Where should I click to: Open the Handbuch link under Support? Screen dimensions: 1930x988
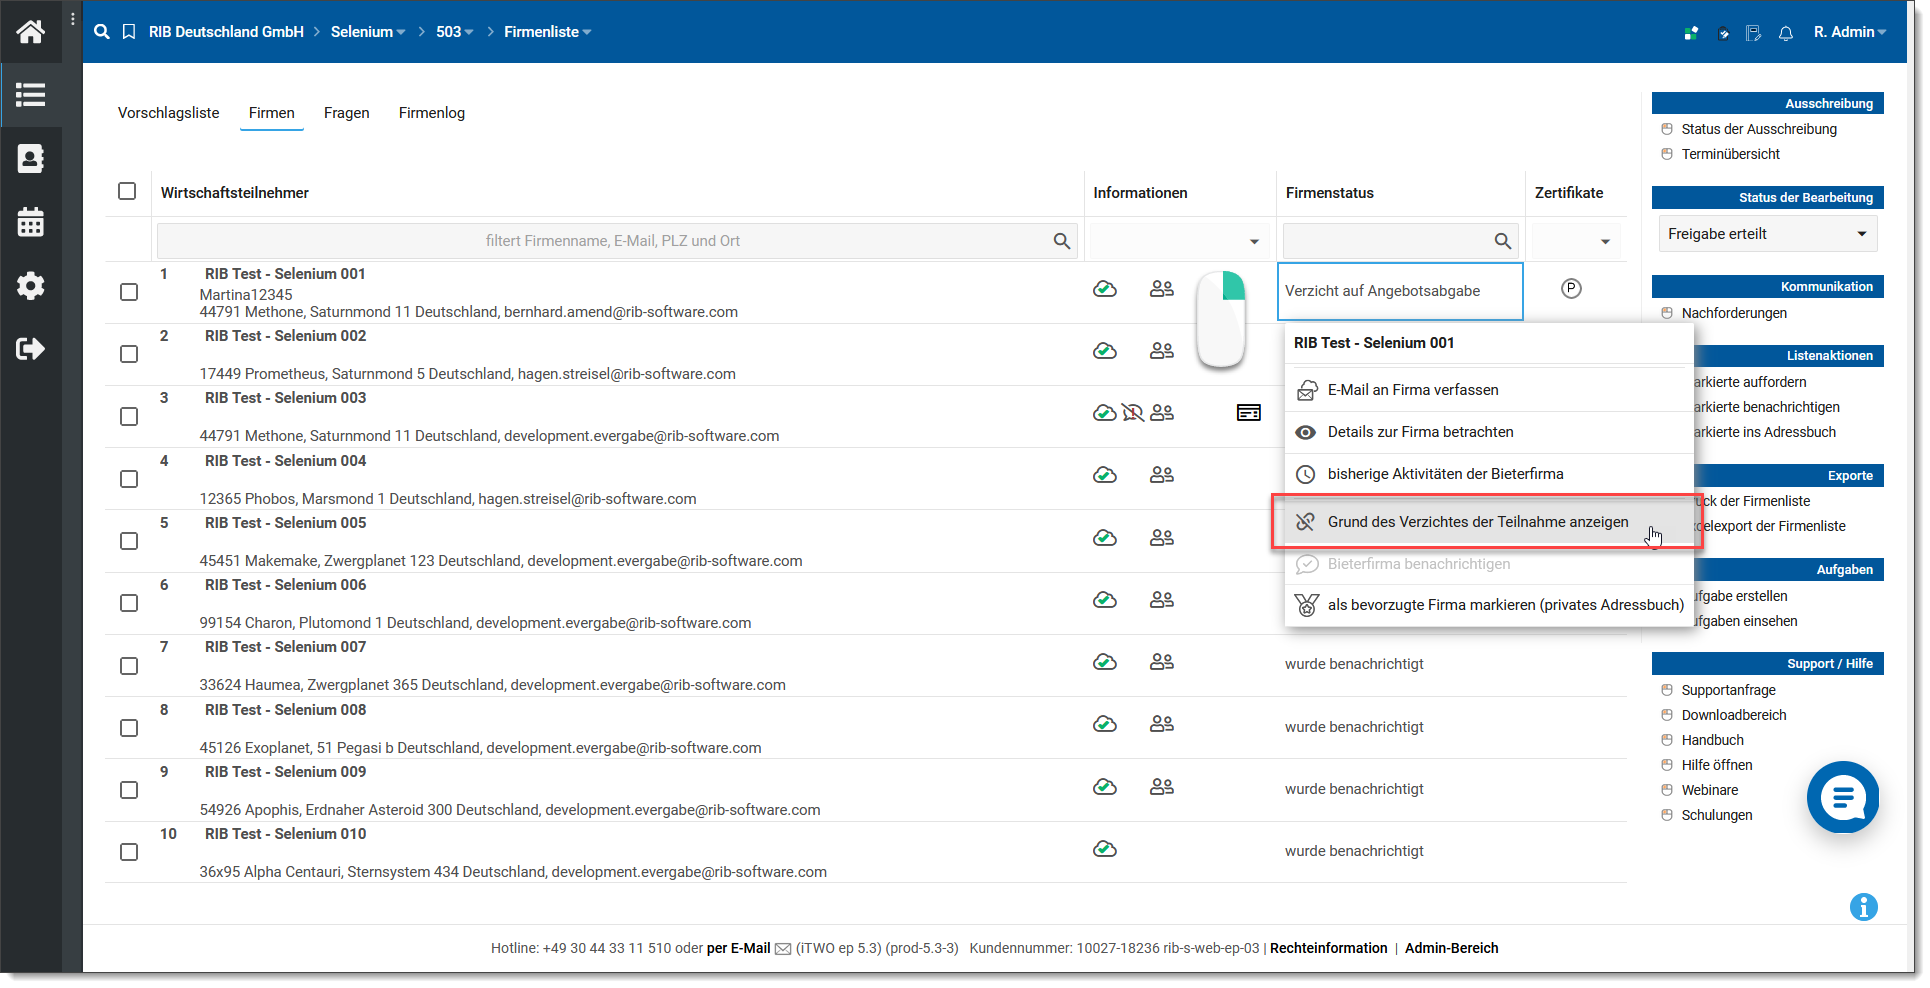(1712, 740)
